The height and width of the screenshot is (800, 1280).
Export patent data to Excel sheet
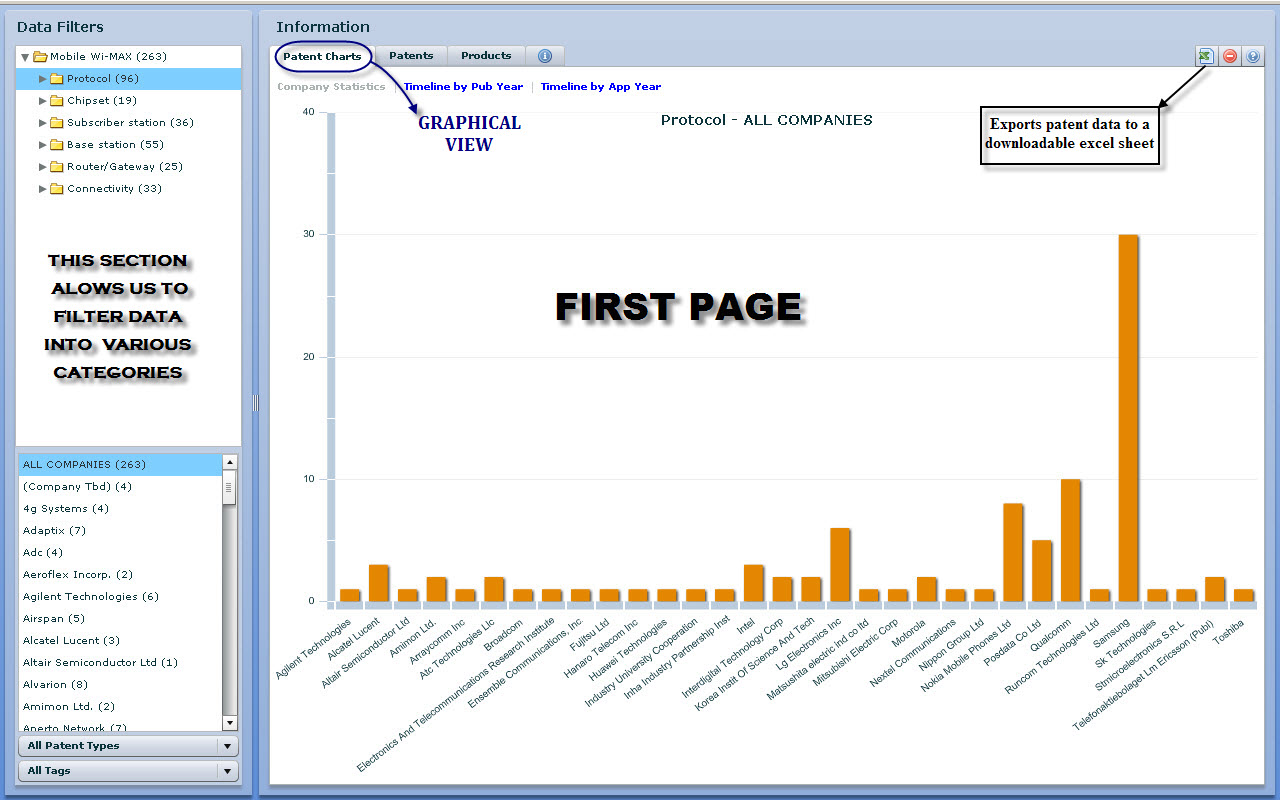(x=1206, y=57)
